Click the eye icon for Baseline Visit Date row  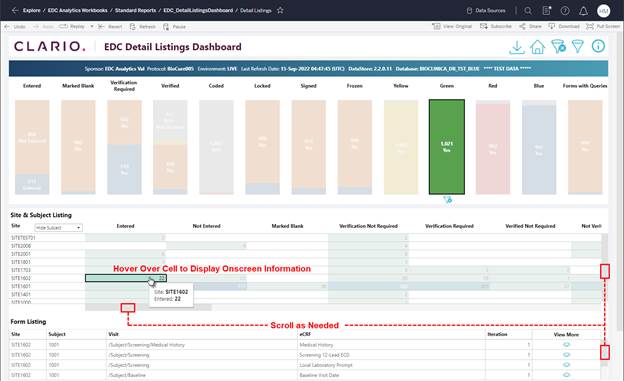click(566, 375)
